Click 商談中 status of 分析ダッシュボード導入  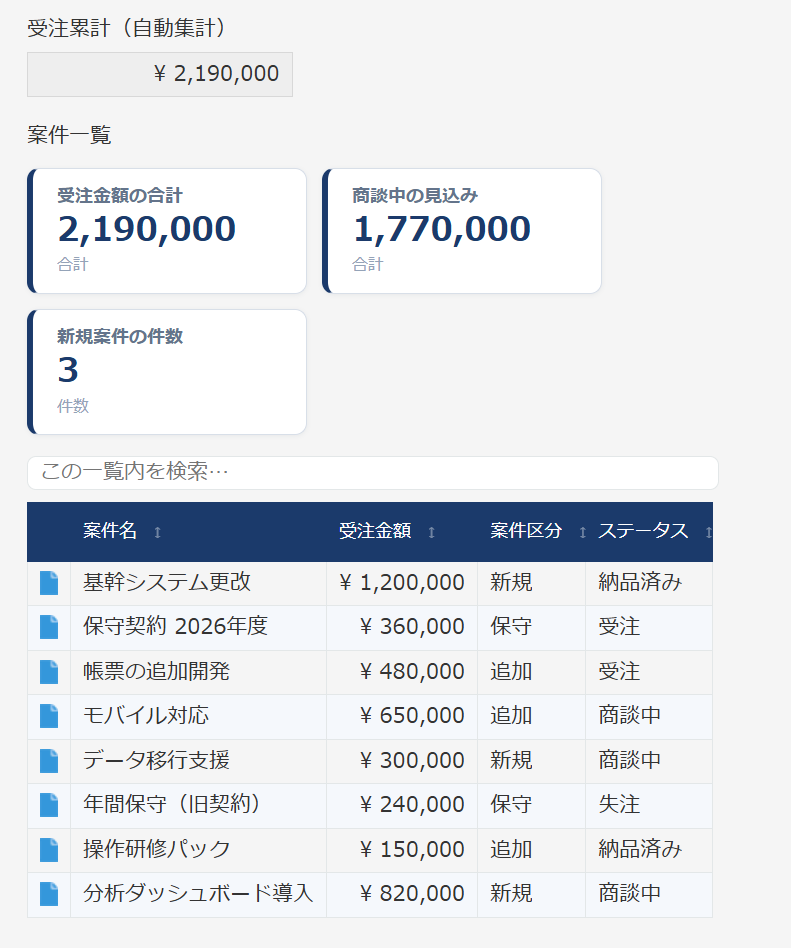click(630, 893)
